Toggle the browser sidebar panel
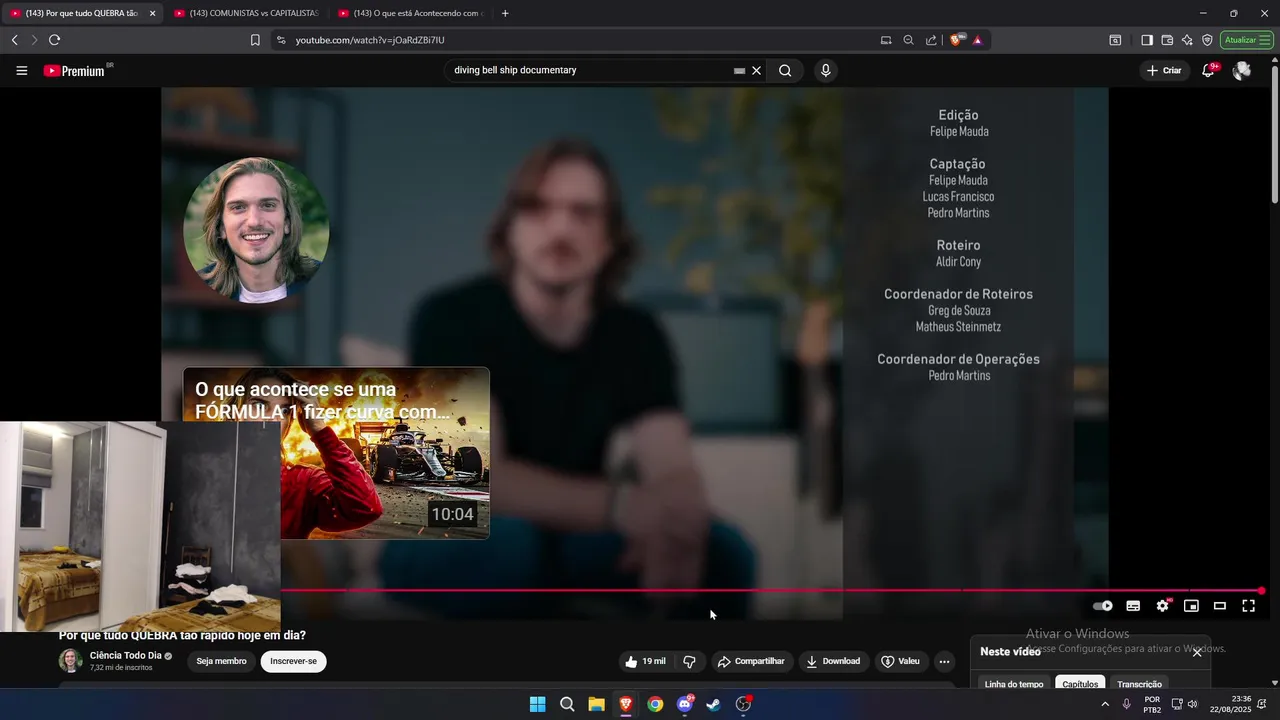The height and width of the screenshot is (720, 1280). click(1147, 40)
